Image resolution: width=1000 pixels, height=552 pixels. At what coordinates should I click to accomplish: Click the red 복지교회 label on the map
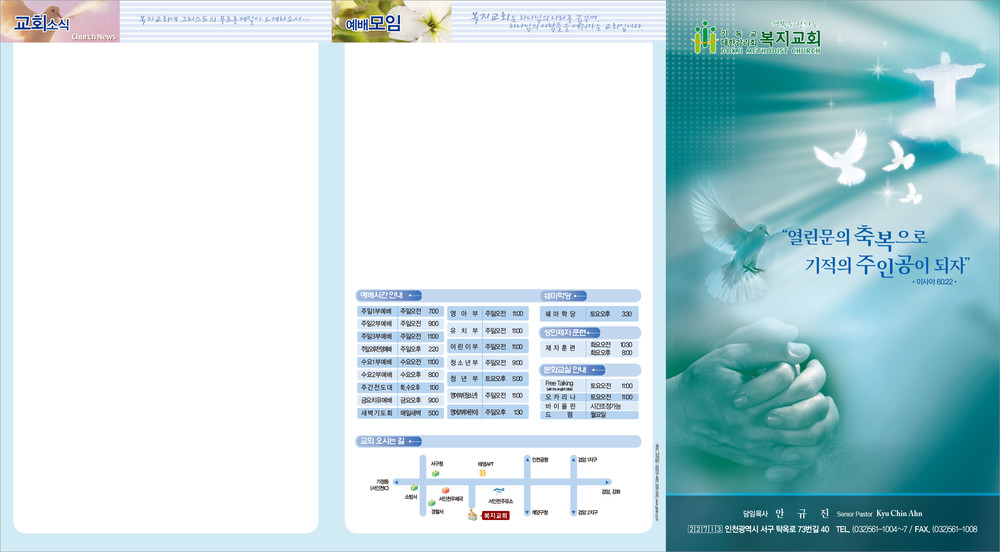[496, 516]
